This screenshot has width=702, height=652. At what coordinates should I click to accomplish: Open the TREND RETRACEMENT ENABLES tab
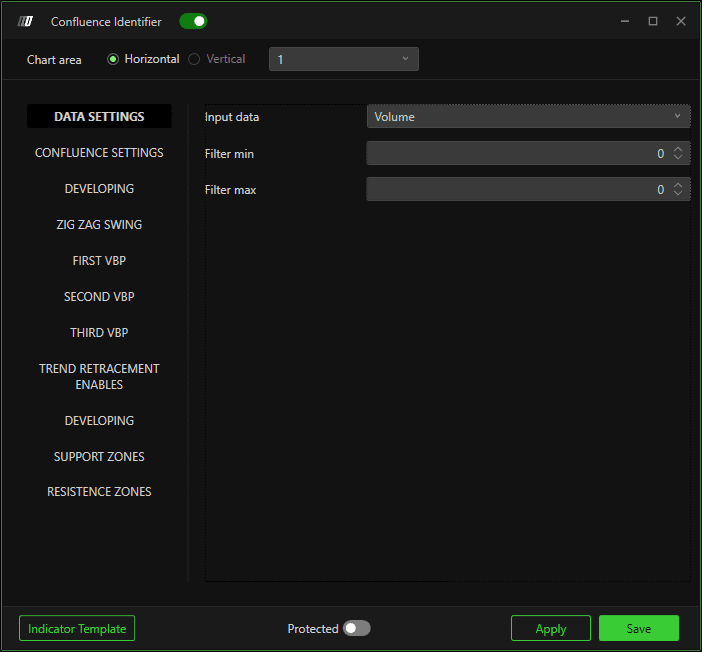coord(99,377)
